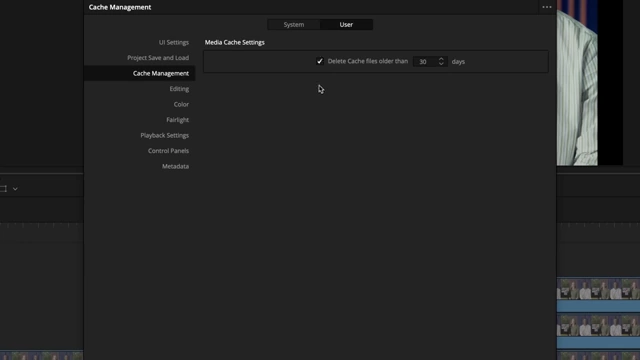Screen dimensions: 640x360
Task: Click the 'days' label text
Action: [458, 62]
